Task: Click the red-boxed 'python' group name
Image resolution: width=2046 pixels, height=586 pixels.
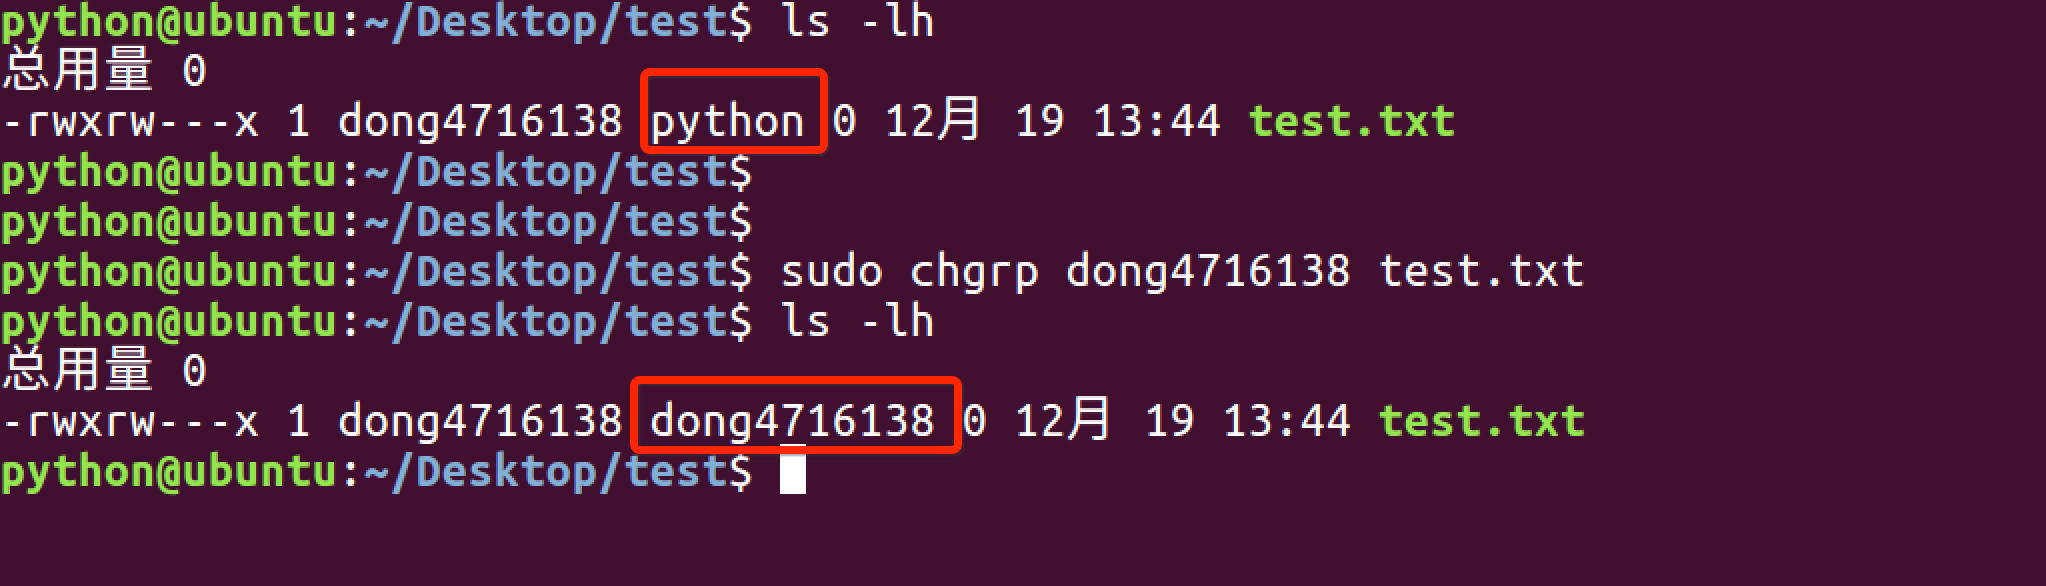Action: [x=727, y=122]
